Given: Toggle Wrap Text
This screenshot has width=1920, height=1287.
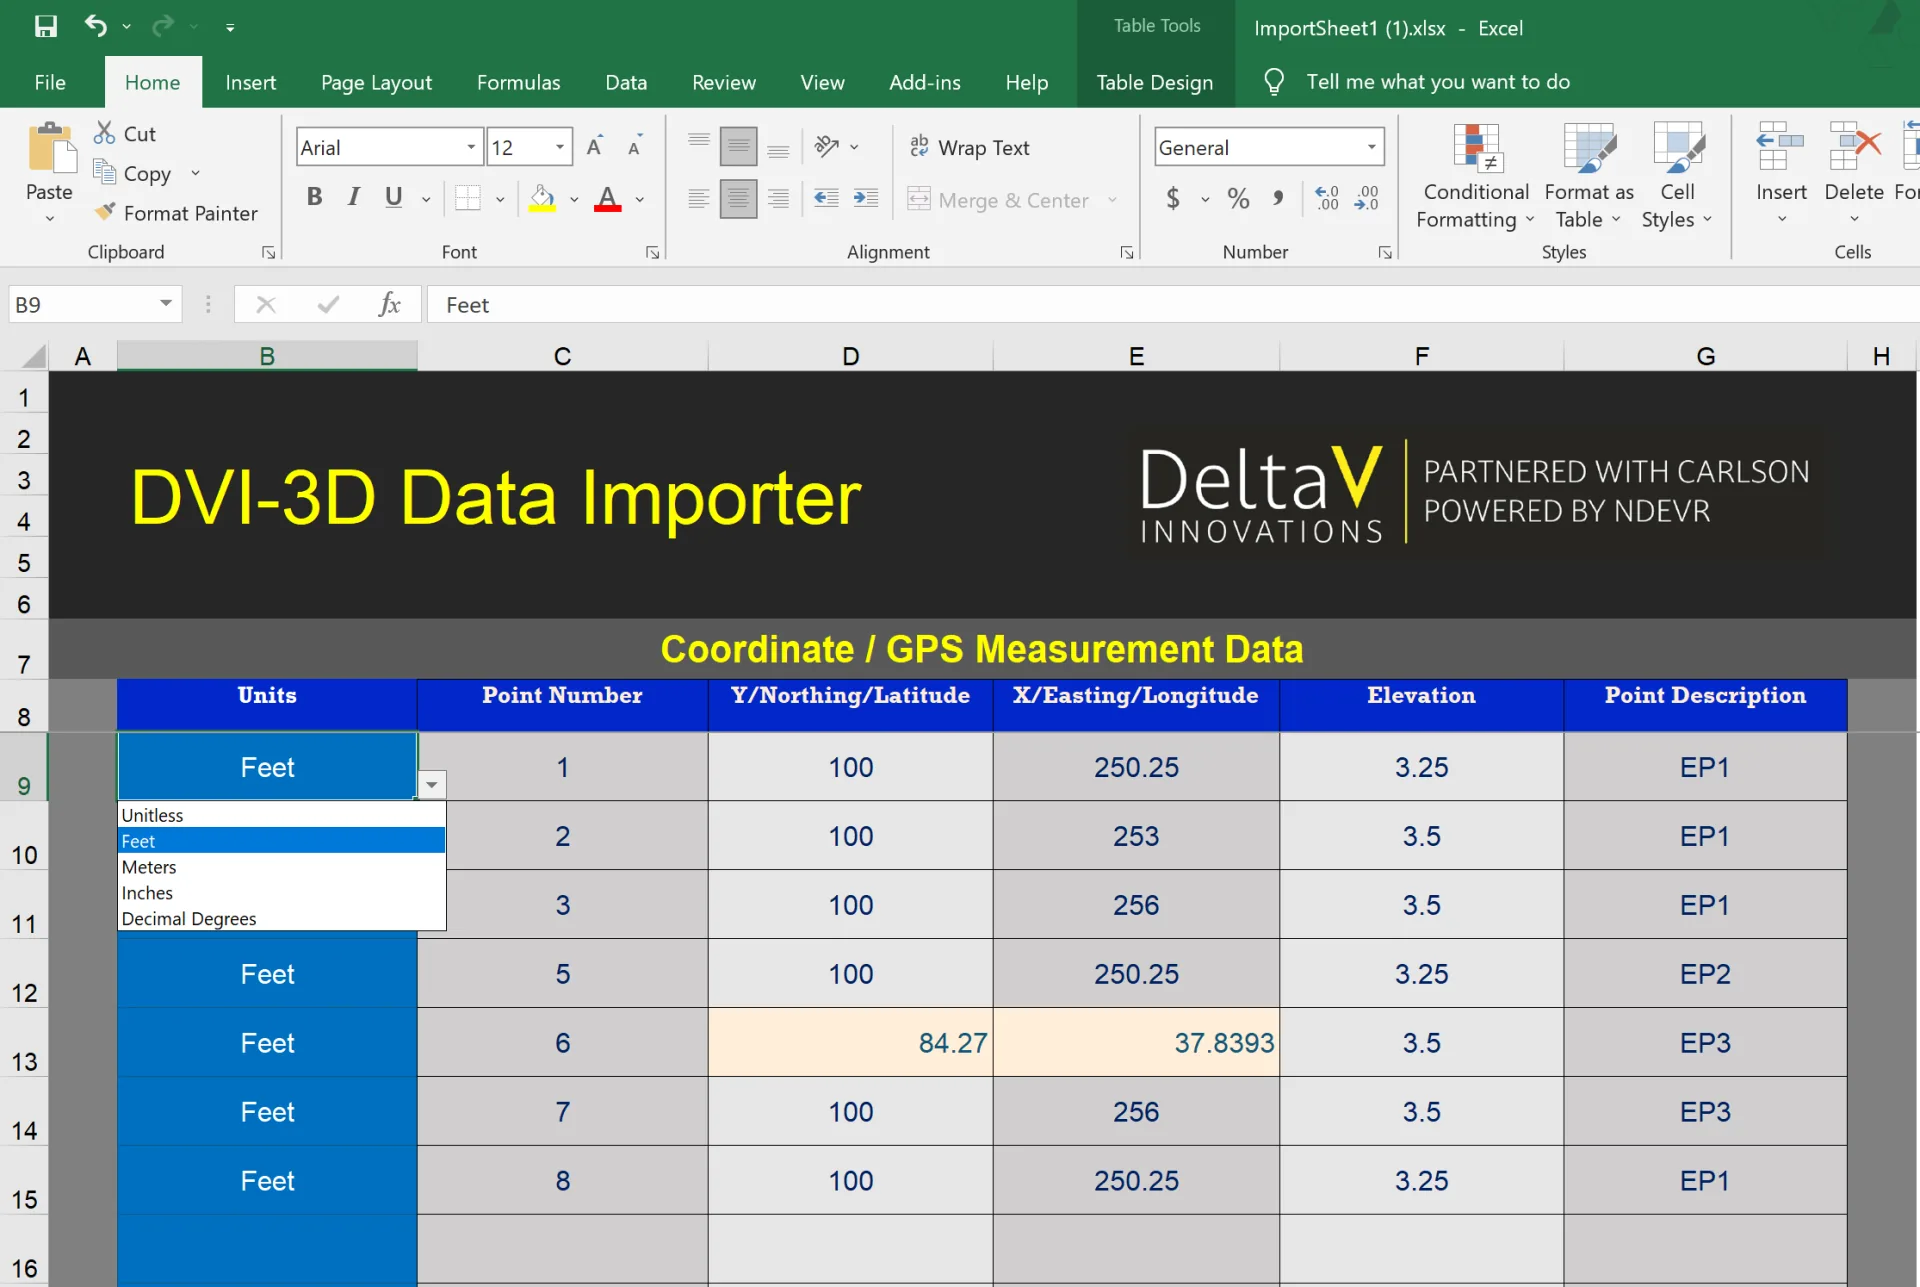Looking at the screenshot, I should click(x=969, y=147).
